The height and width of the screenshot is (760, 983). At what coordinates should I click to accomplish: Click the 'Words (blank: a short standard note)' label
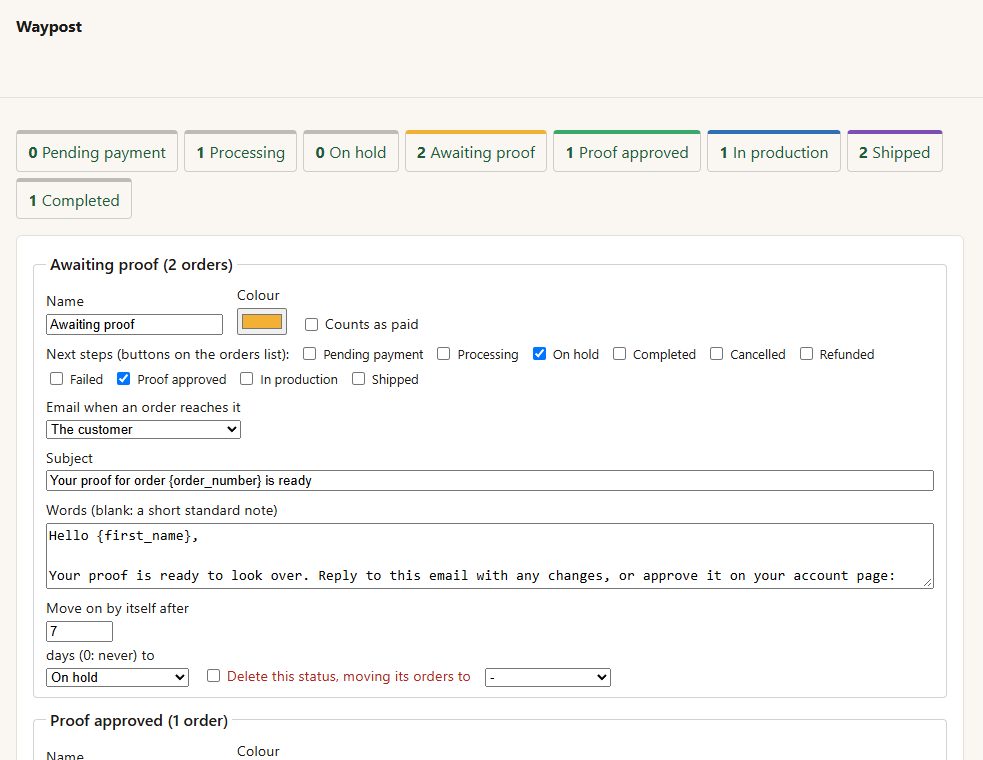pyautogui.click(x=162, y=510)
